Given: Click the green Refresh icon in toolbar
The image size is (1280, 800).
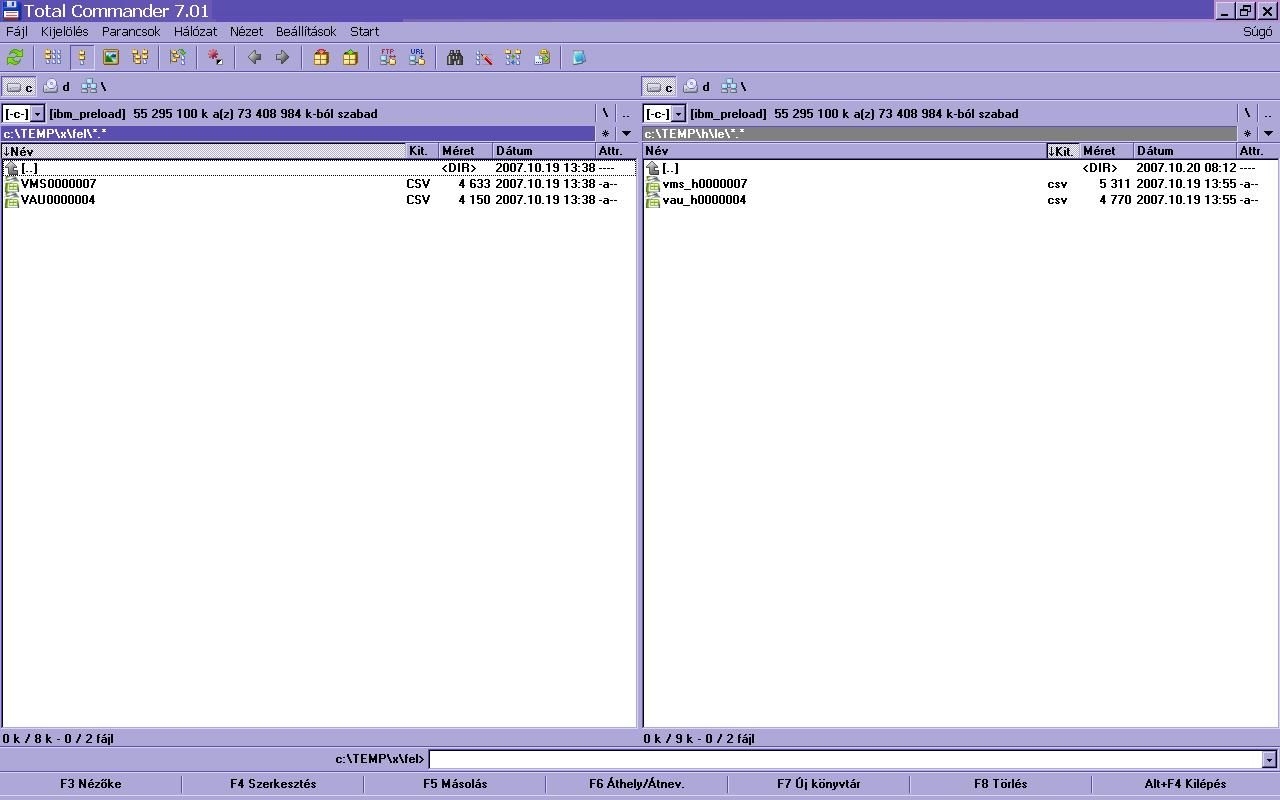Looking at the screenshot, I should coord(15,58).
